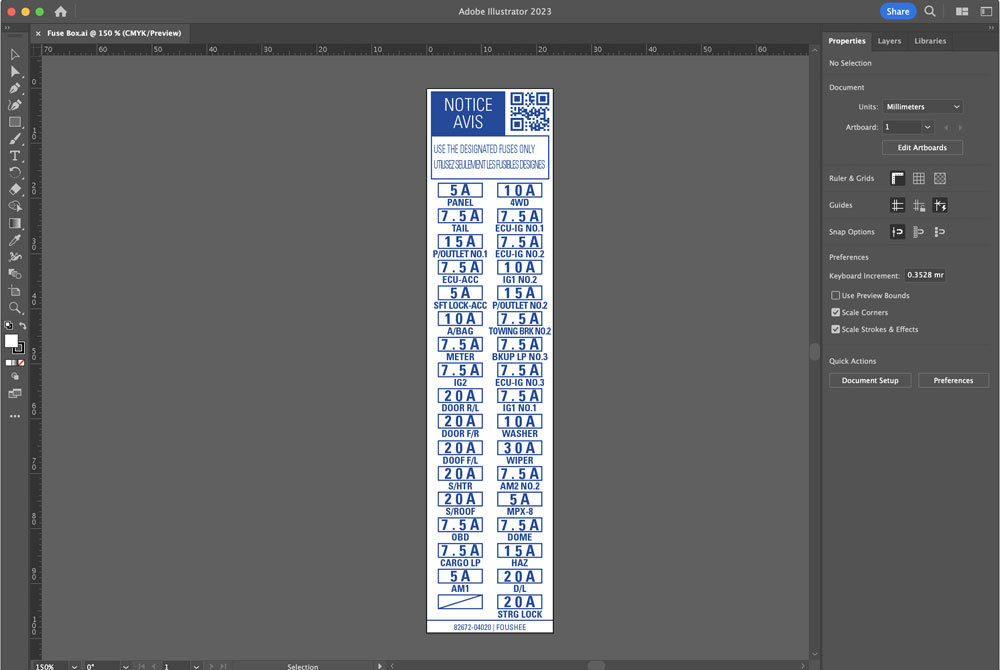The height and width of the screenshot is (670, 1000).
Task: Switch to the Properties tab
Action: click(846, 41)
